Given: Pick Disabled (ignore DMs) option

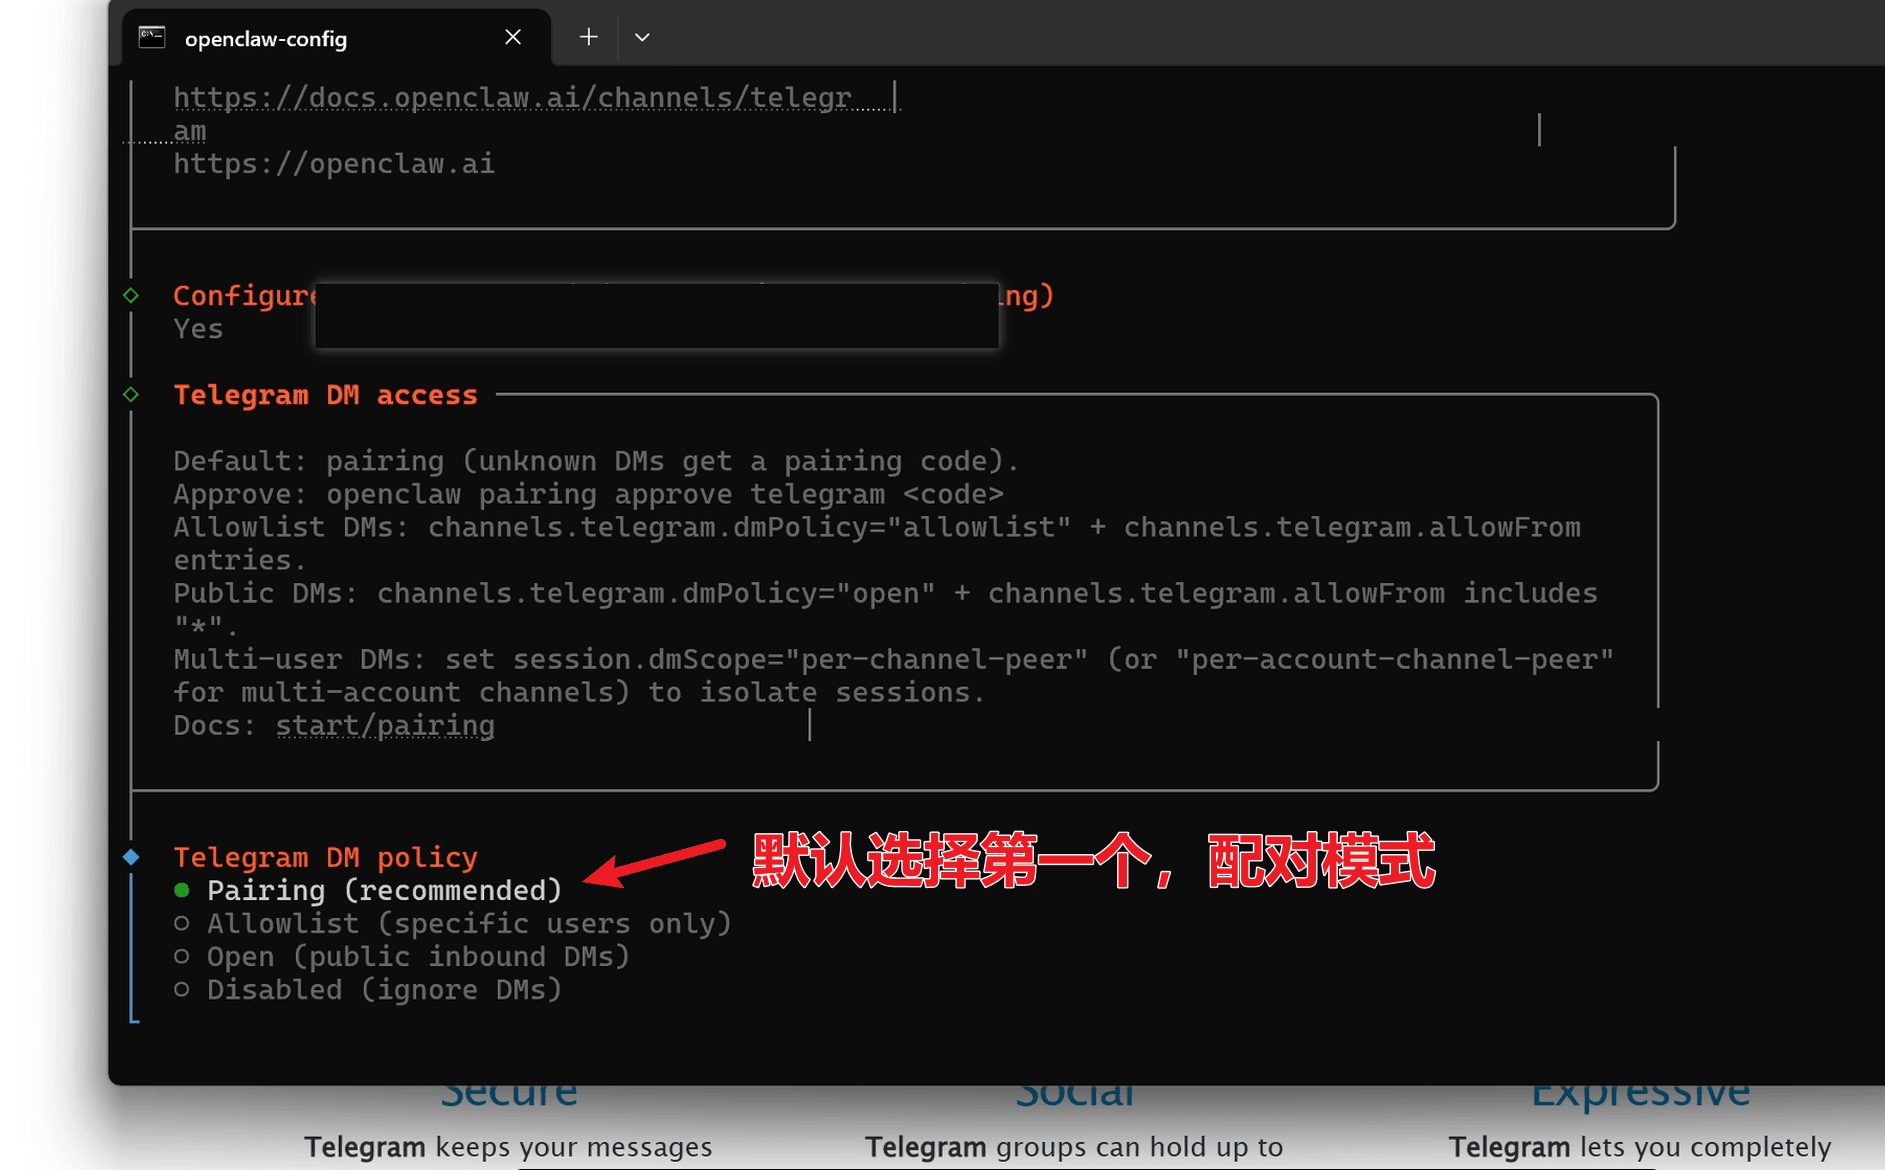Looking at the screenshot, I should click(x=182, y=989).
